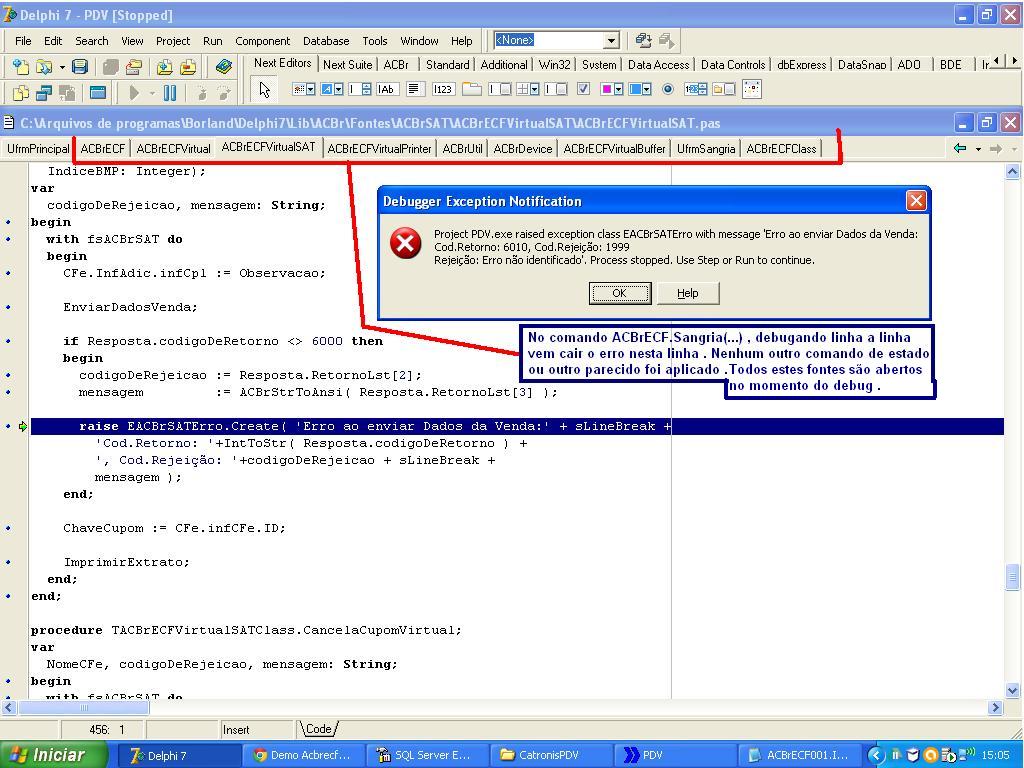
Task: Pick the checkbox component from palette
Action: [584, 89]
